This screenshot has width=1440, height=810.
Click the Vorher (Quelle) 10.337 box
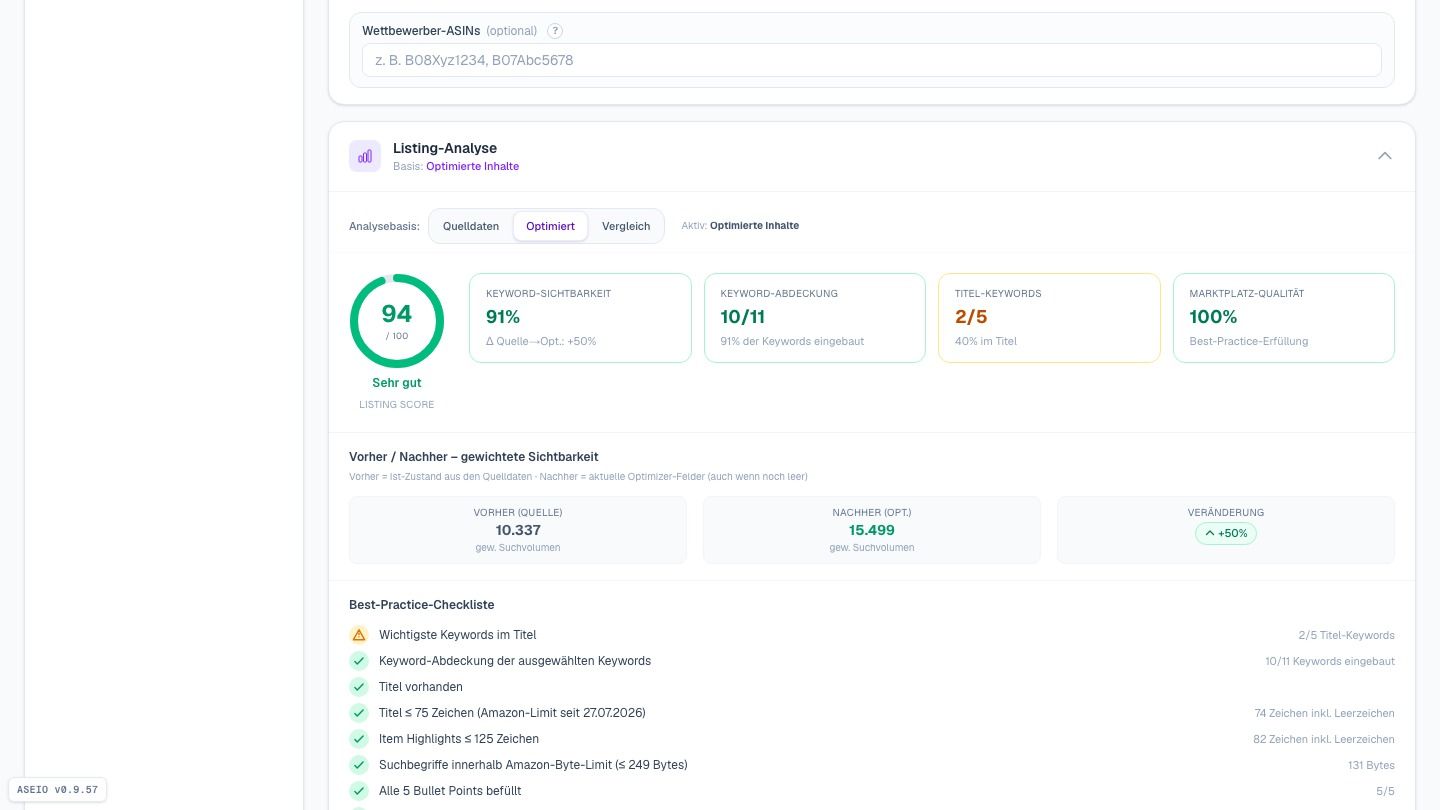pos(518,530)
